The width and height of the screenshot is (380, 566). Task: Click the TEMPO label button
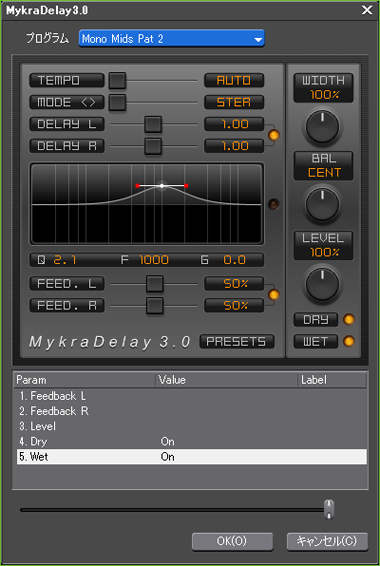point(67,80)
